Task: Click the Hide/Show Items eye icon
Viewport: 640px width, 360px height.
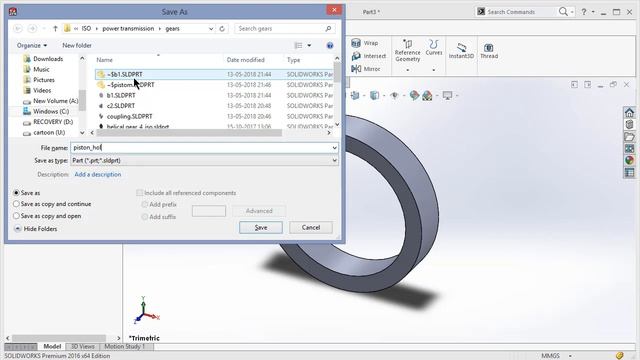Action: (394, 96)
